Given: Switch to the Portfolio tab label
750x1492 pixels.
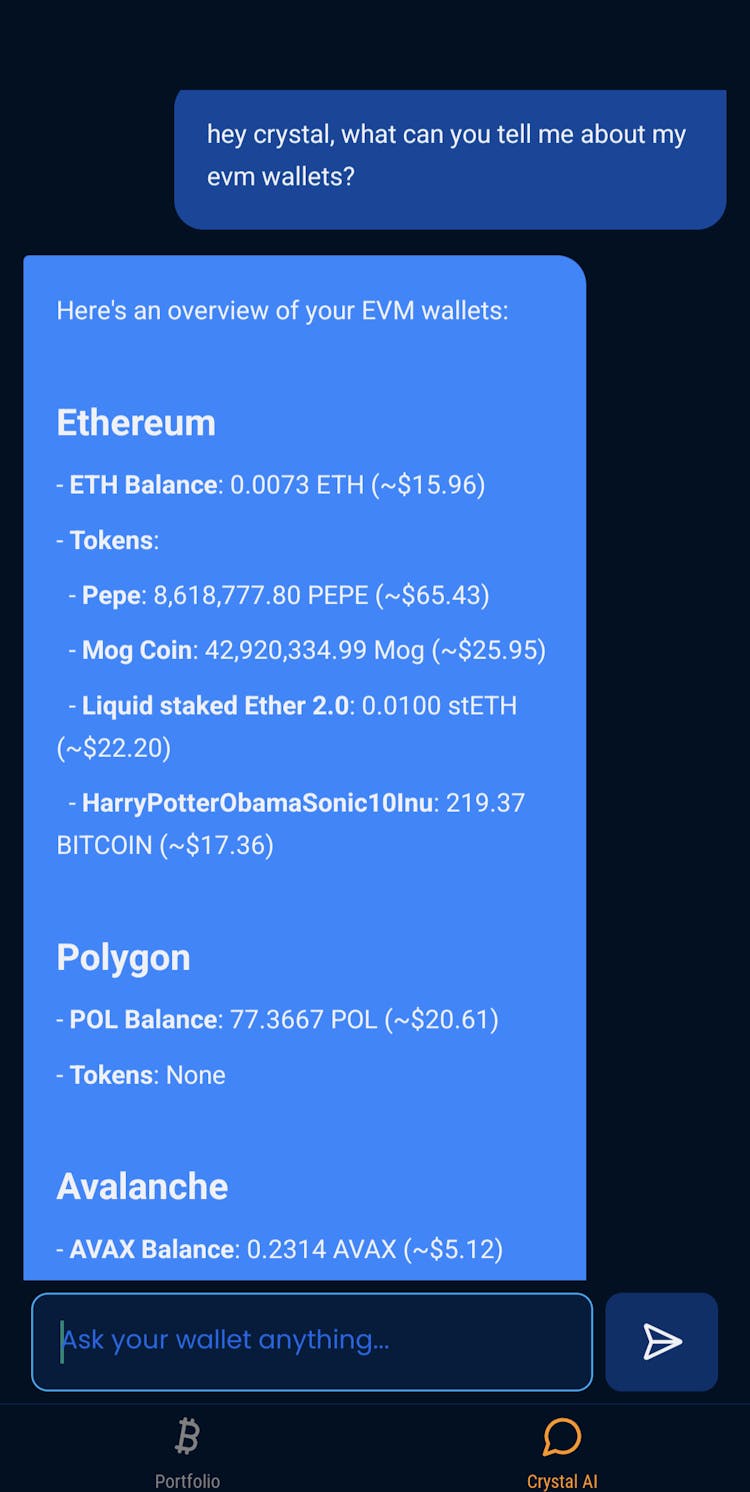Looking at the screenshot, I should point(187,1480).
